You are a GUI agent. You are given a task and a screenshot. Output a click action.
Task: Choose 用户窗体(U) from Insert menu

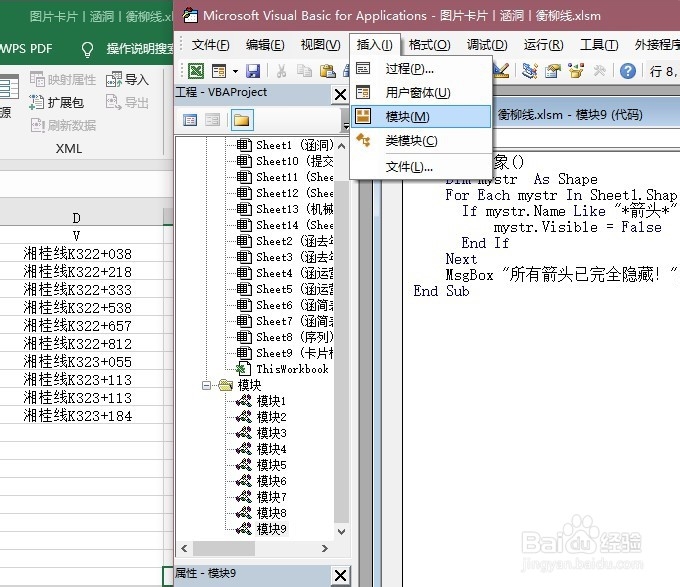point(421,92)
